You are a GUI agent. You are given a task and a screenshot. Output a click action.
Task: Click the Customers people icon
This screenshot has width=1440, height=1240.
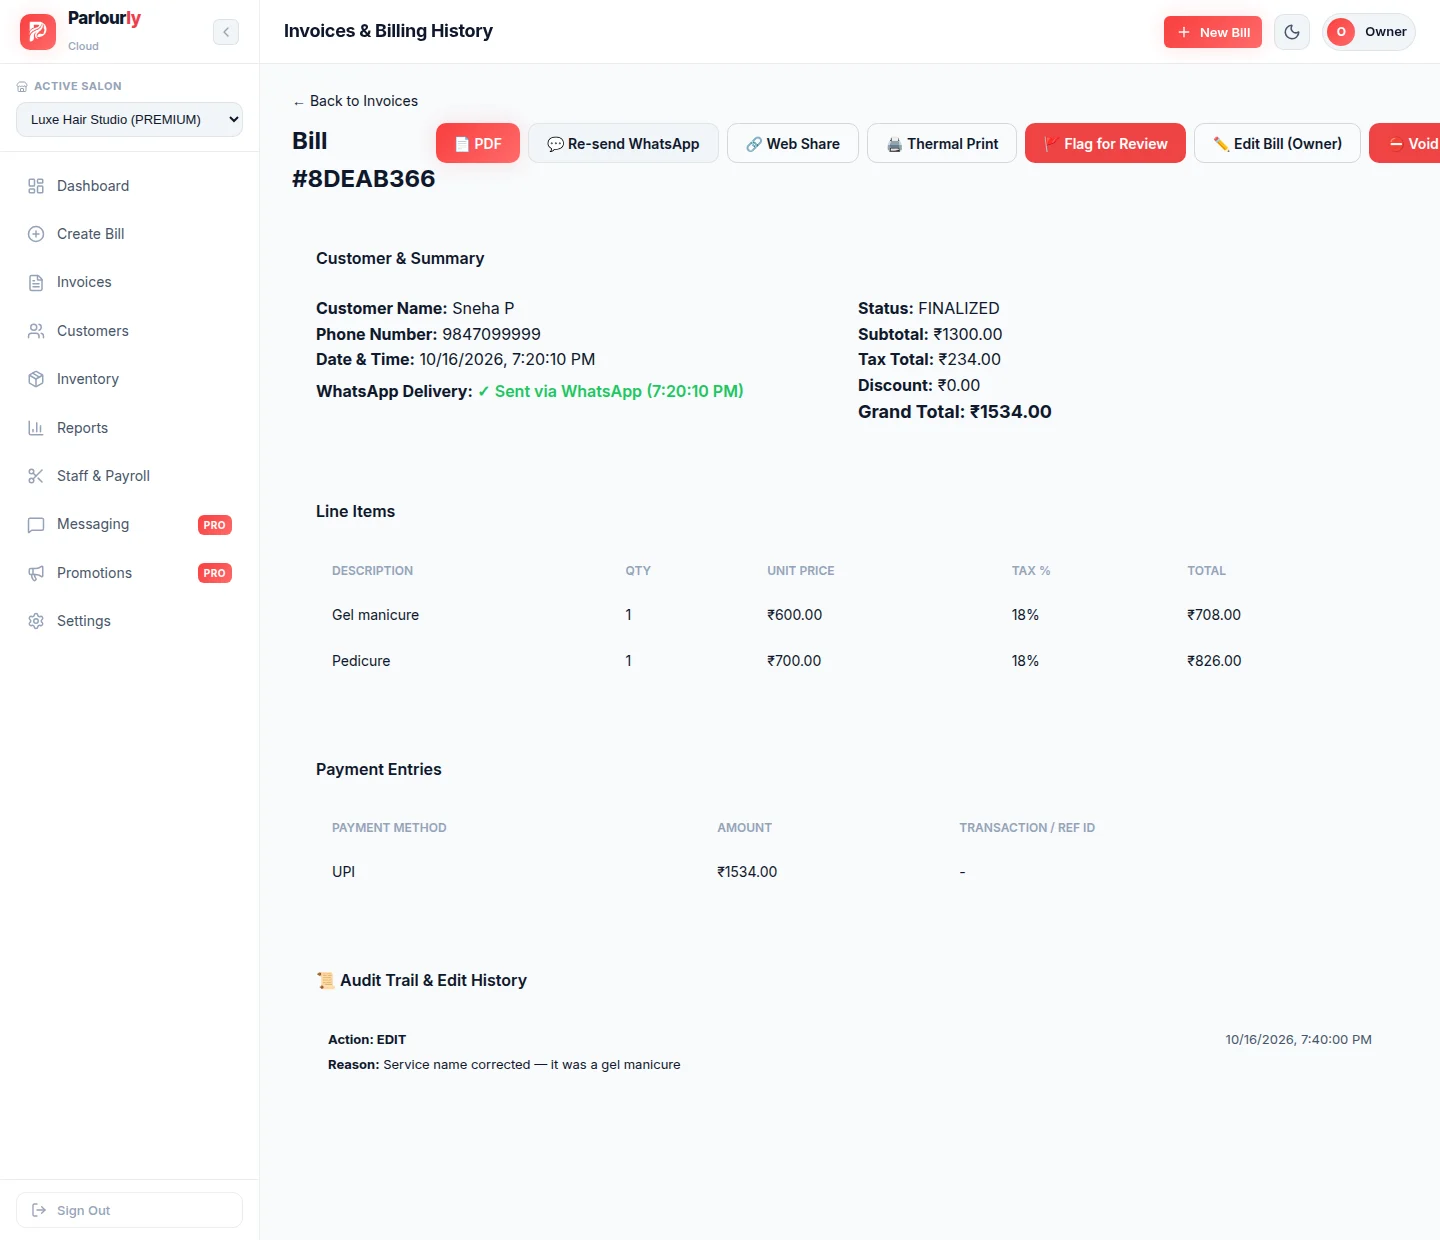point(36,331)
